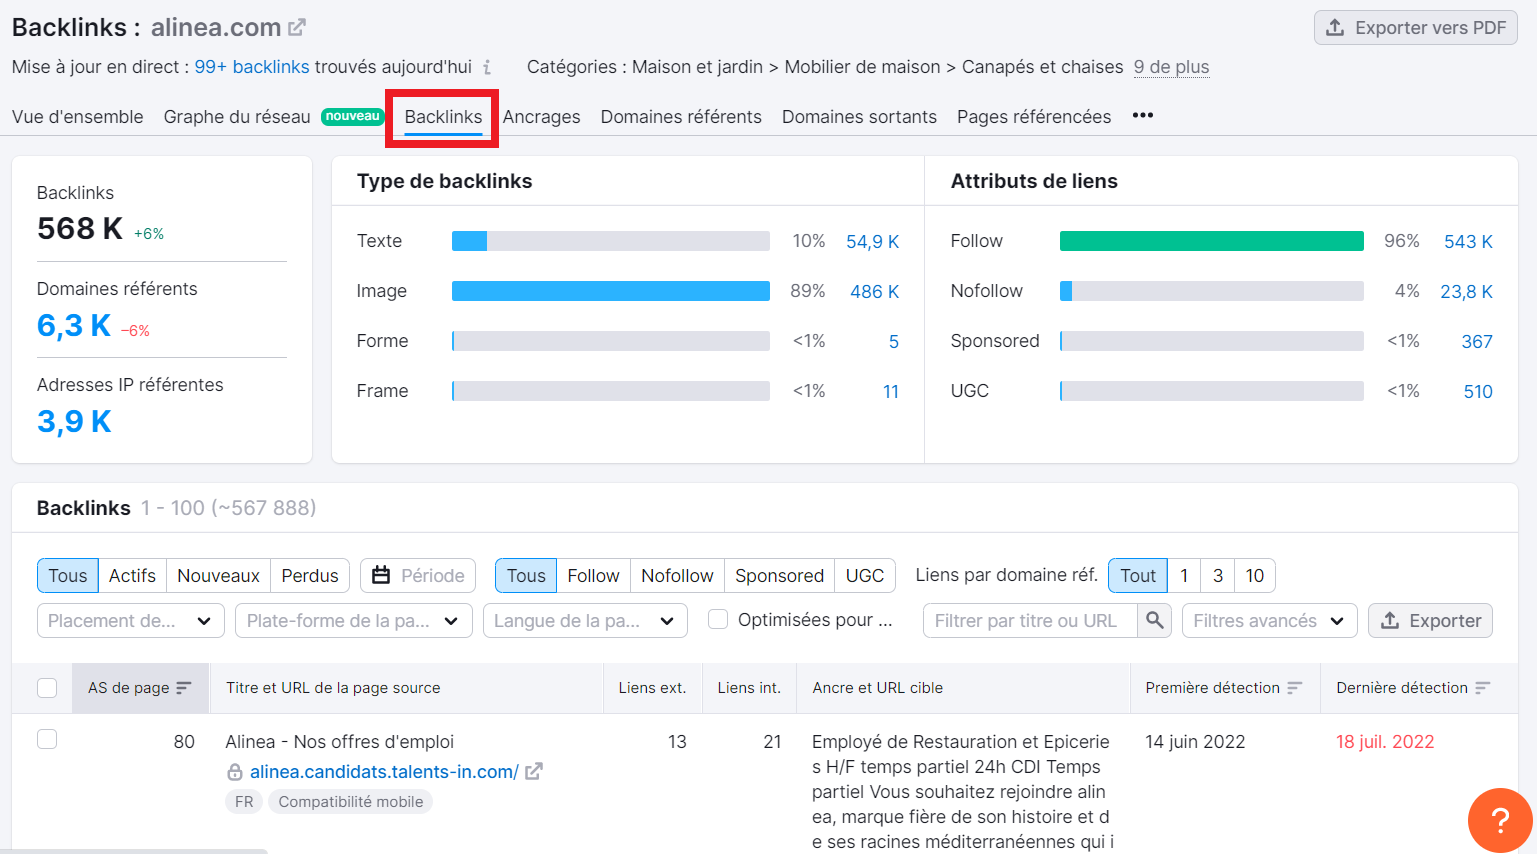Click the Forme count 5

pos(894,341)
